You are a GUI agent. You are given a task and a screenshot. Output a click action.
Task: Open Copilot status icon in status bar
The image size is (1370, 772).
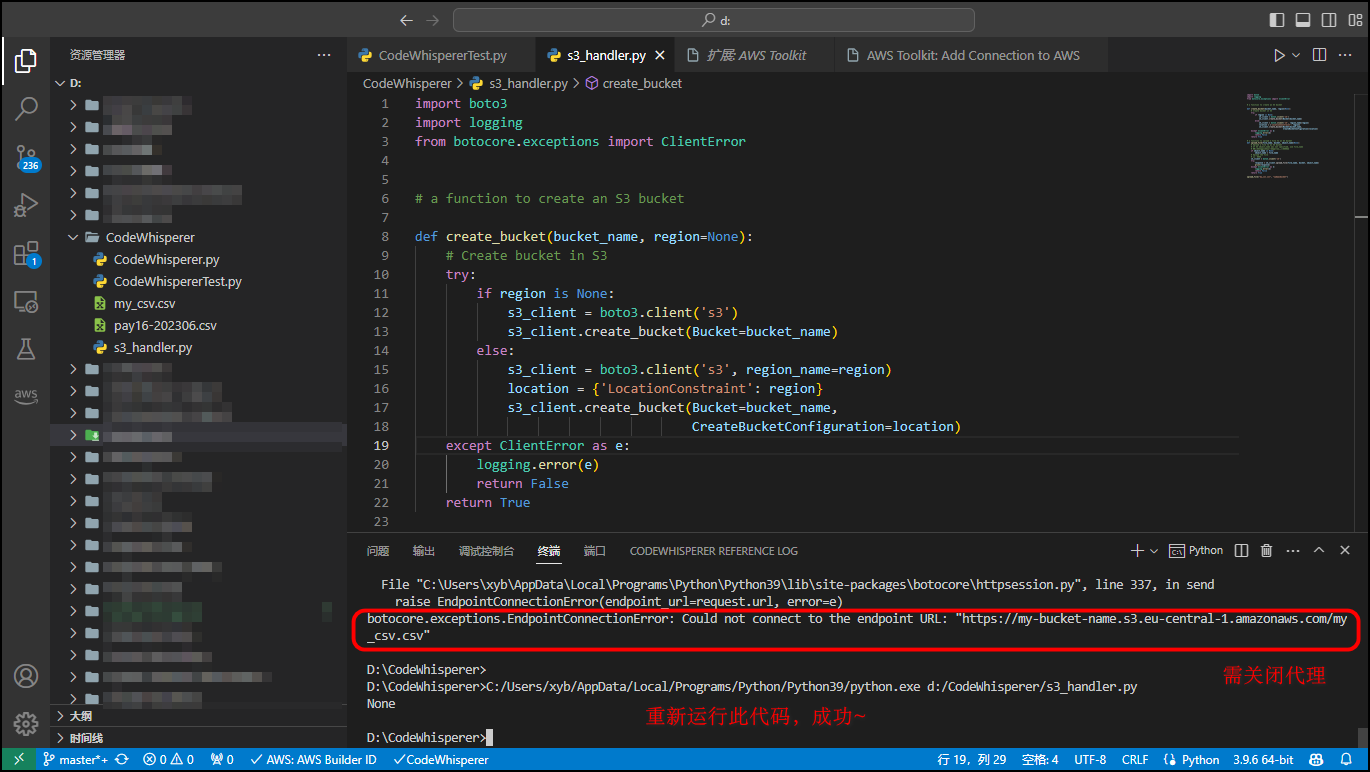point(1318,760)
